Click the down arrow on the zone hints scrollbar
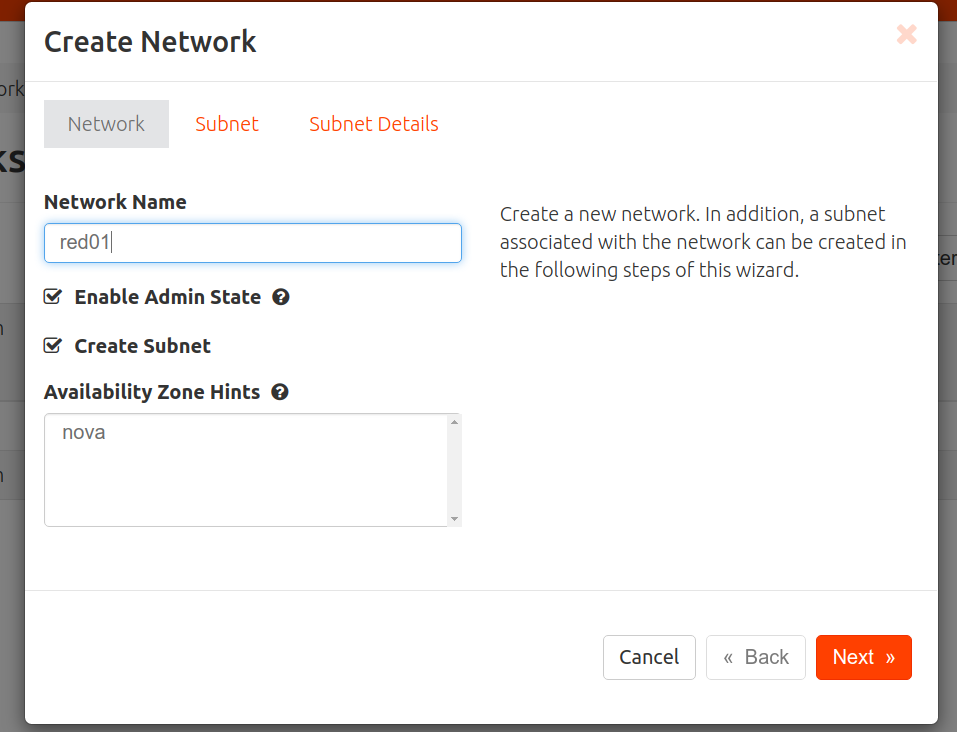Screen dimensions: 957x732 click(x=455, y=520)
